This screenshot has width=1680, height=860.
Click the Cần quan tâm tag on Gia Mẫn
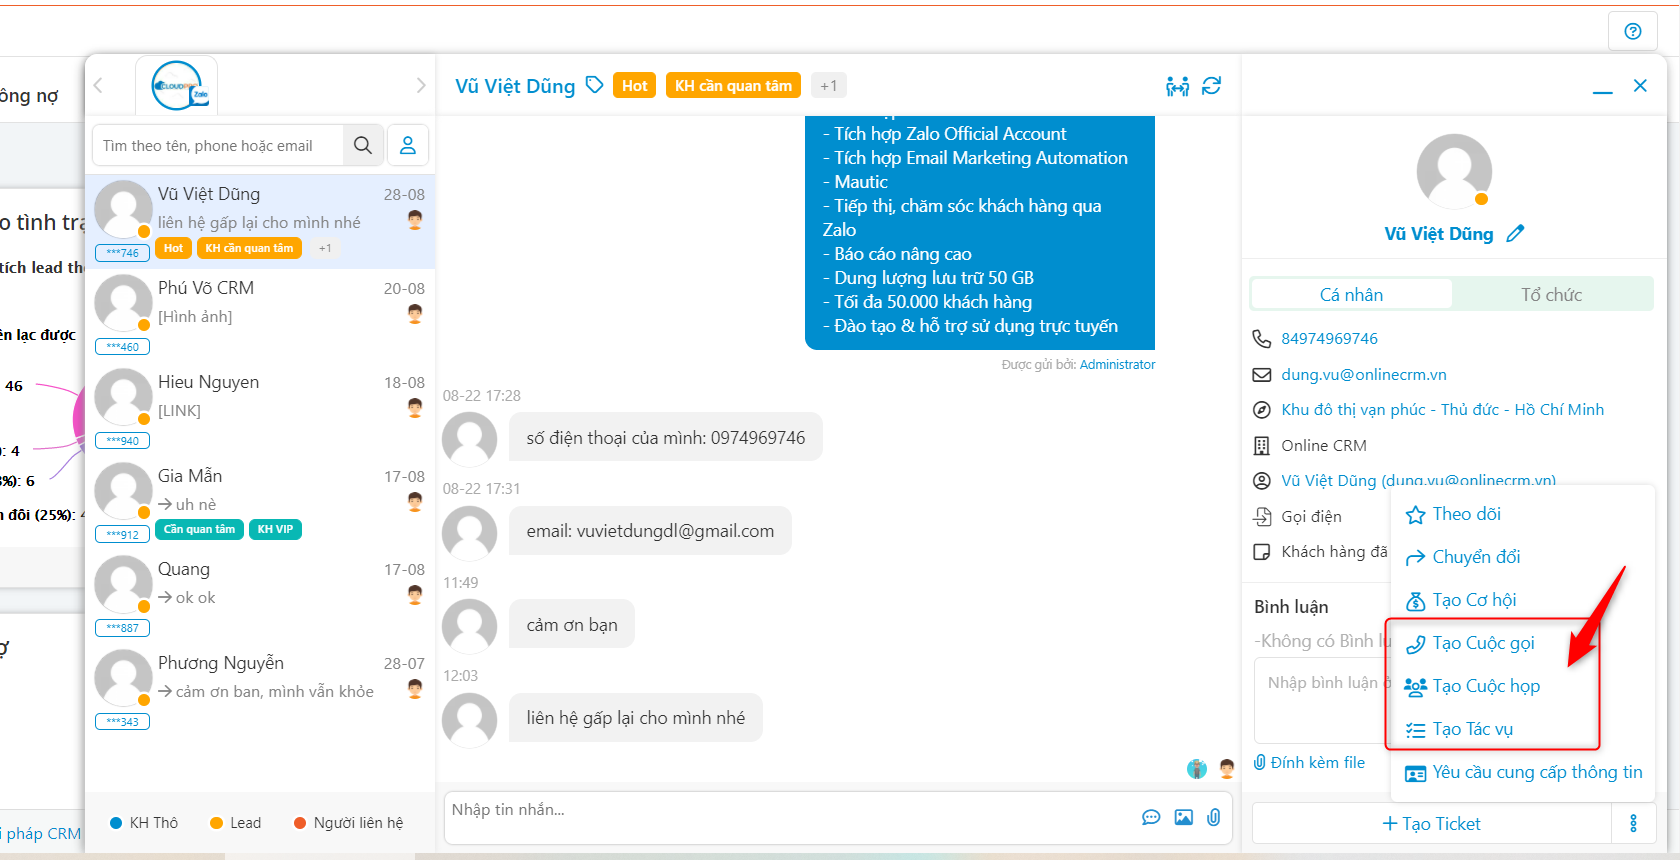tap(200, 529)
